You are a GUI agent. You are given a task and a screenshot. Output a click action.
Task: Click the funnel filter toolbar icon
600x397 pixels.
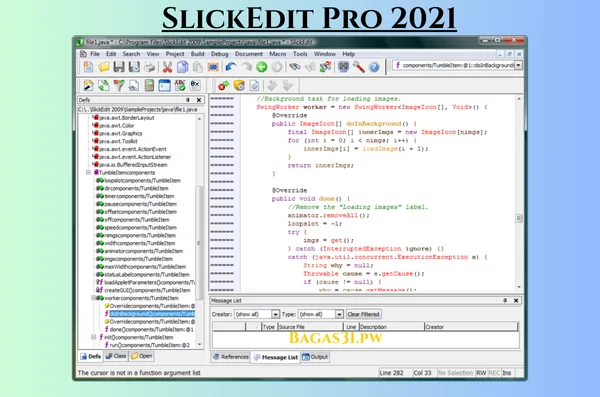click(119, 85)
